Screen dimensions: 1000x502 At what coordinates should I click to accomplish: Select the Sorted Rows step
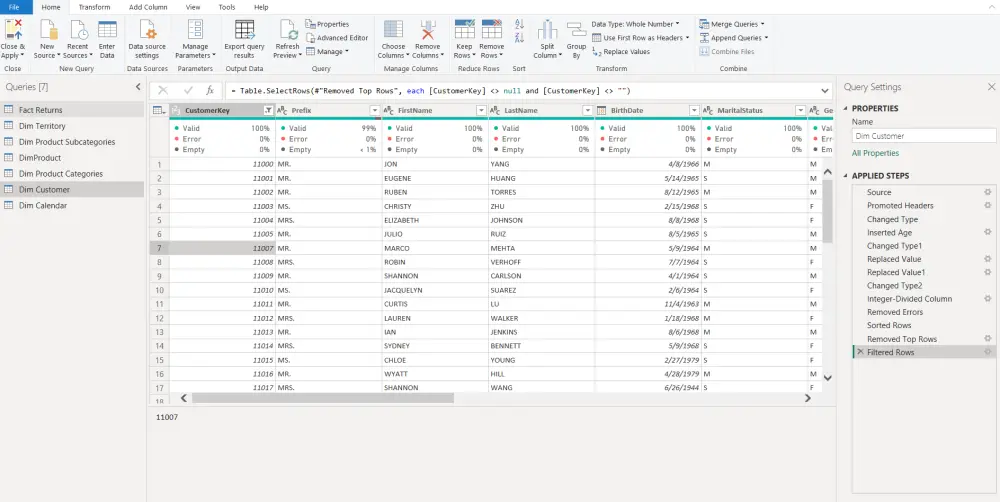(923, 325)
